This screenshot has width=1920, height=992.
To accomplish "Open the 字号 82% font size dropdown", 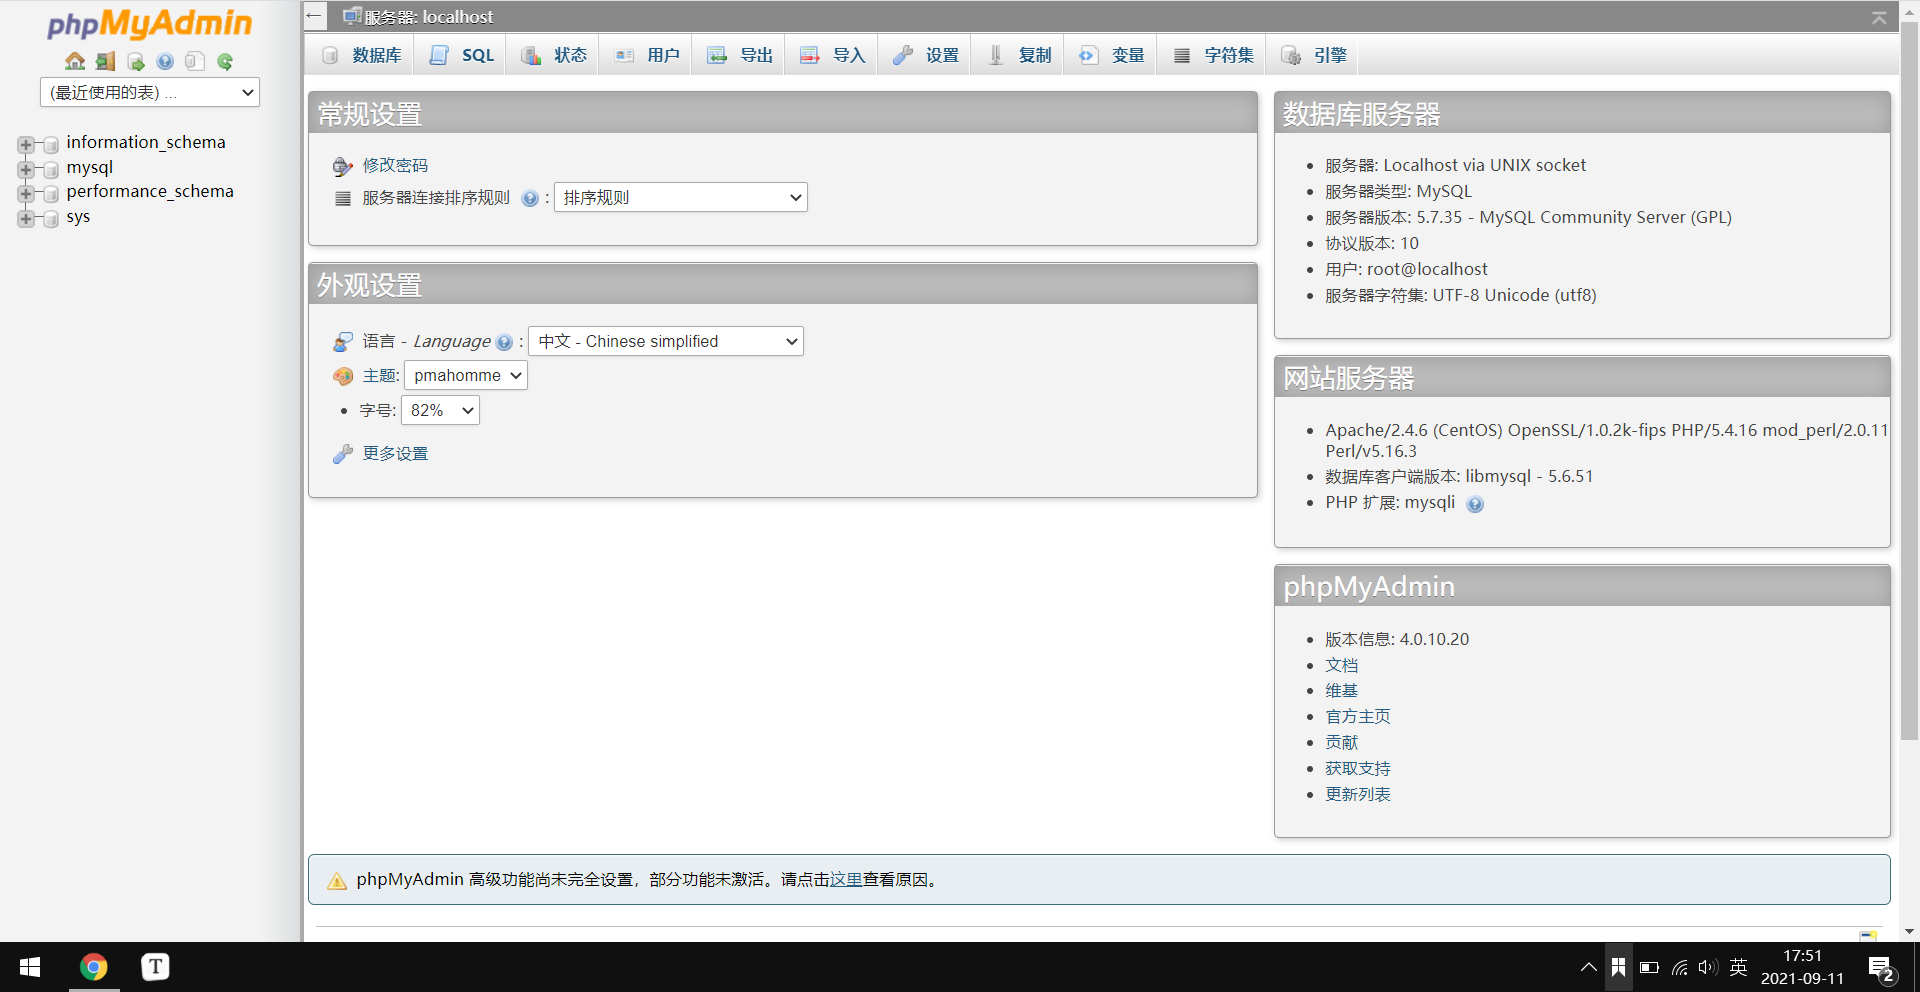I will pyautogui.click(x=440, y=410).
